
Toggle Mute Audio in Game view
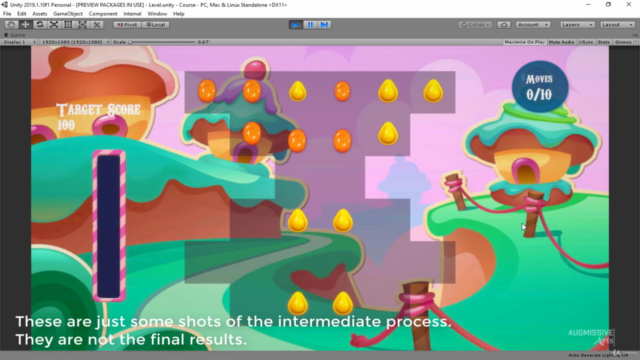tap(561, 42)
